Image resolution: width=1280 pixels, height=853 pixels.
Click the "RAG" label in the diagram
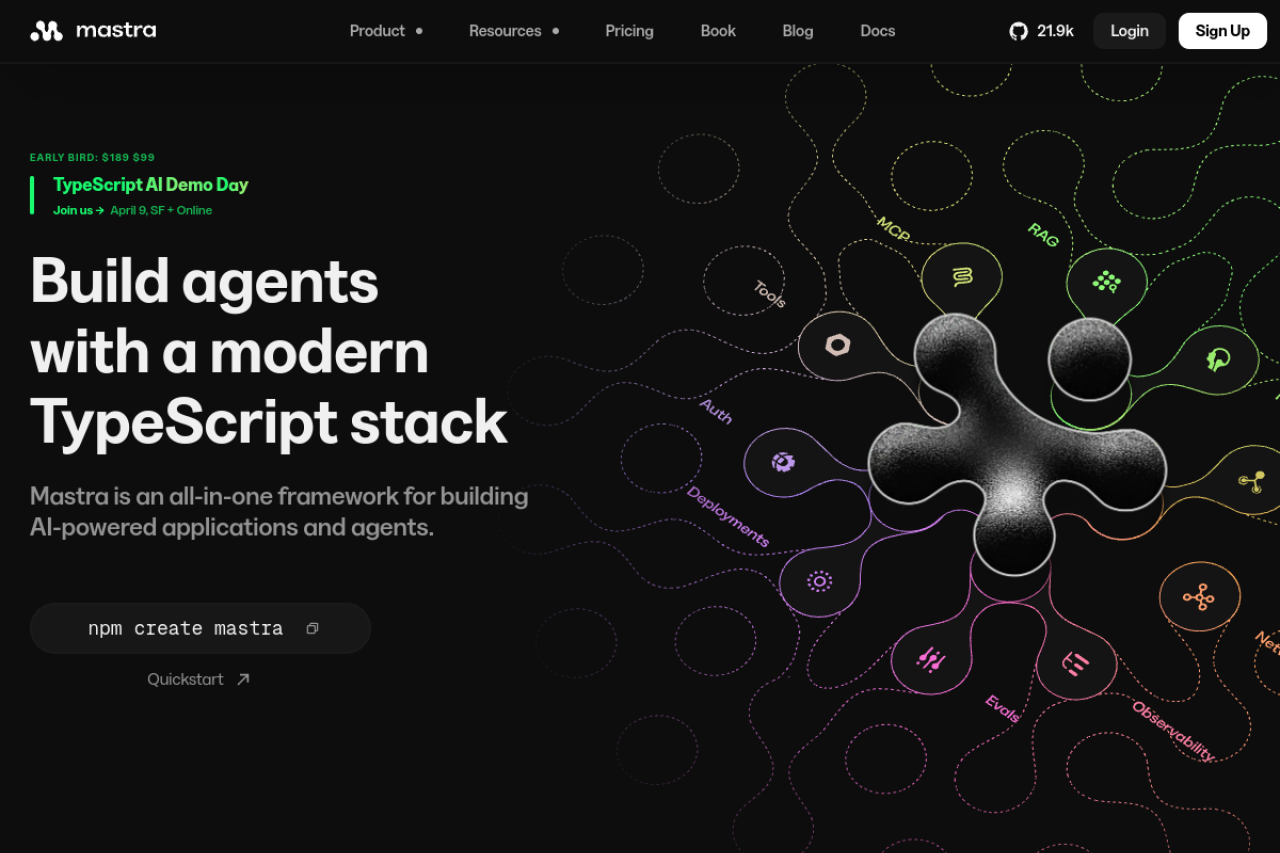point(1043,235)
